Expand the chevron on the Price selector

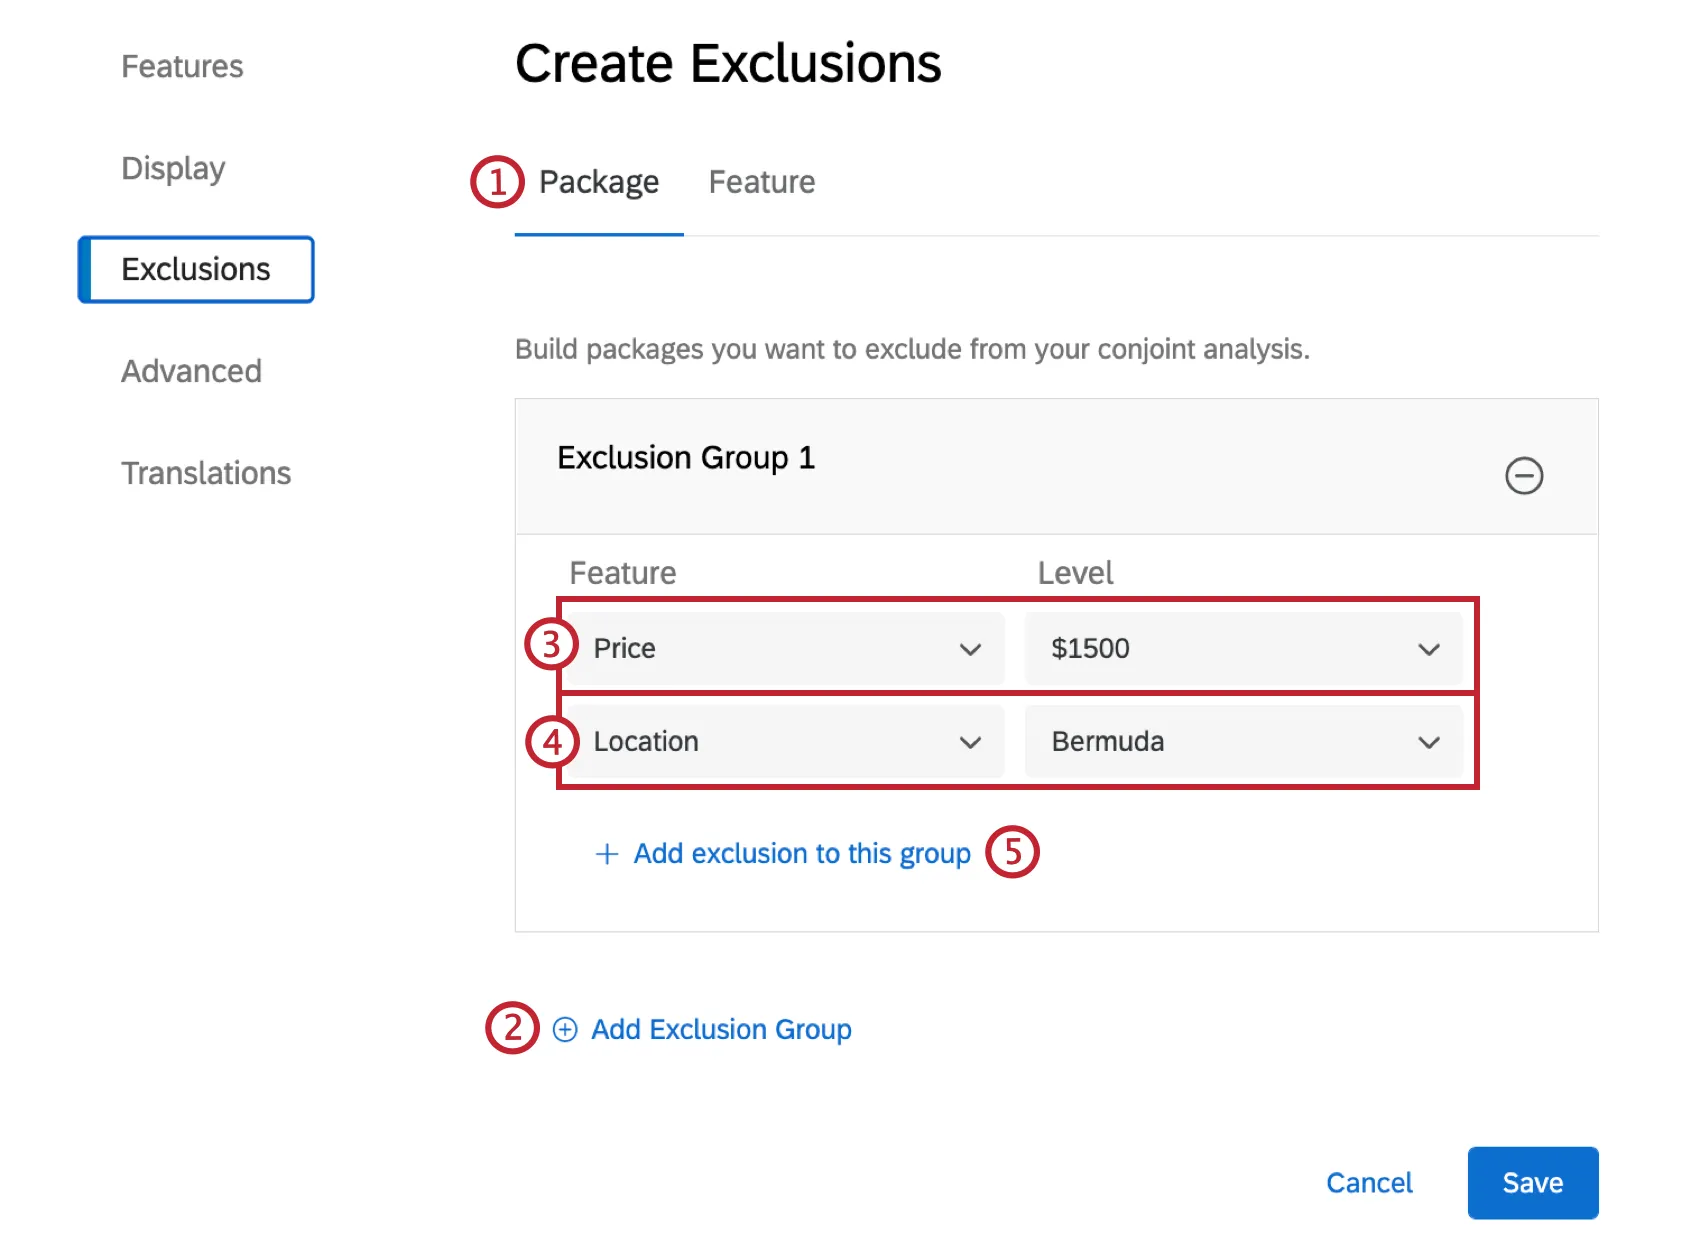969,649
